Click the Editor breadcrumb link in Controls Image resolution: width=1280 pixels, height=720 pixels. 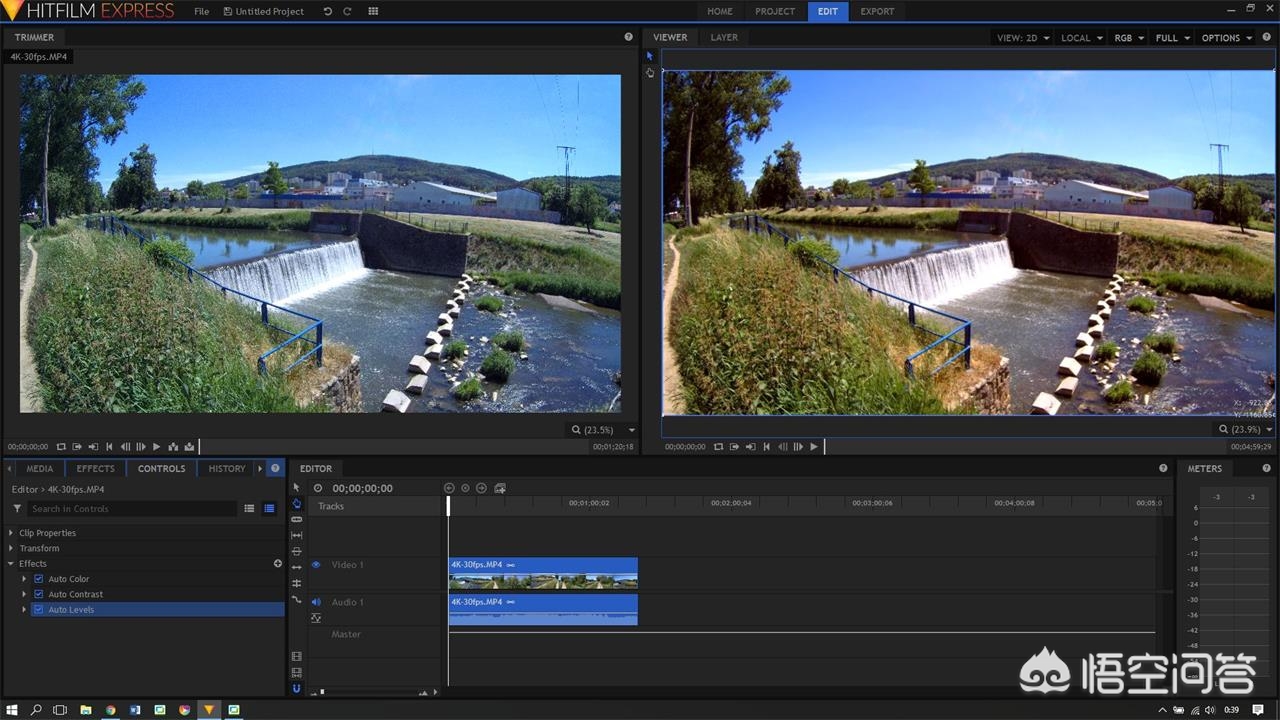coord(25,489)
